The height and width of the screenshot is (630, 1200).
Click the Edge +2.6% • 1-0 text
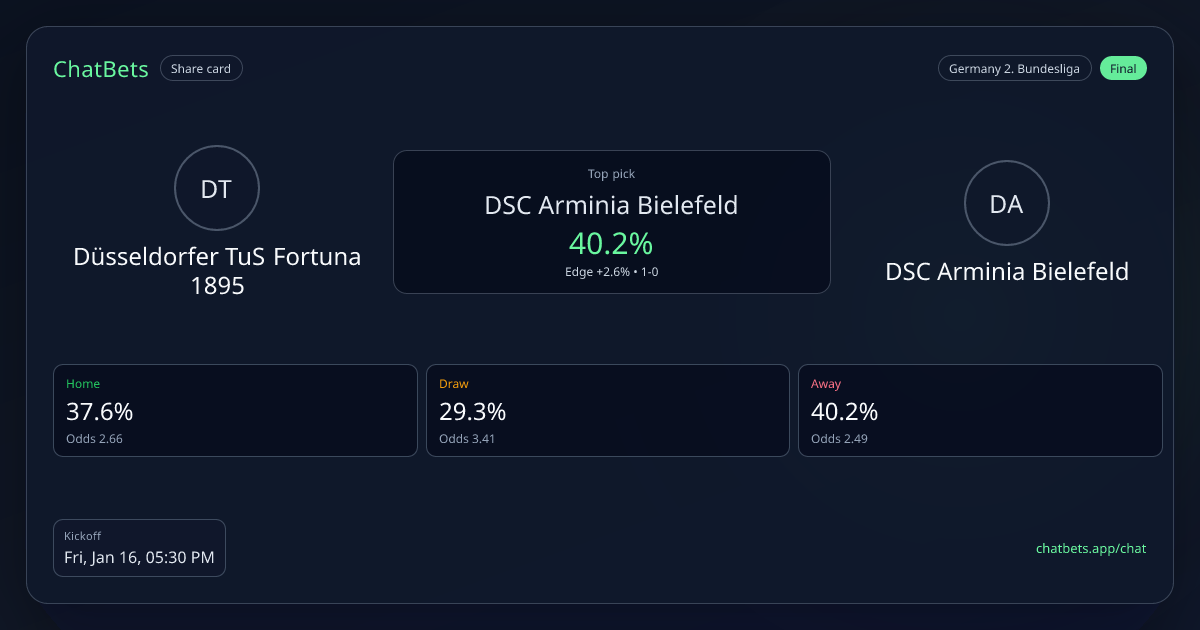[x=611, y=272]
